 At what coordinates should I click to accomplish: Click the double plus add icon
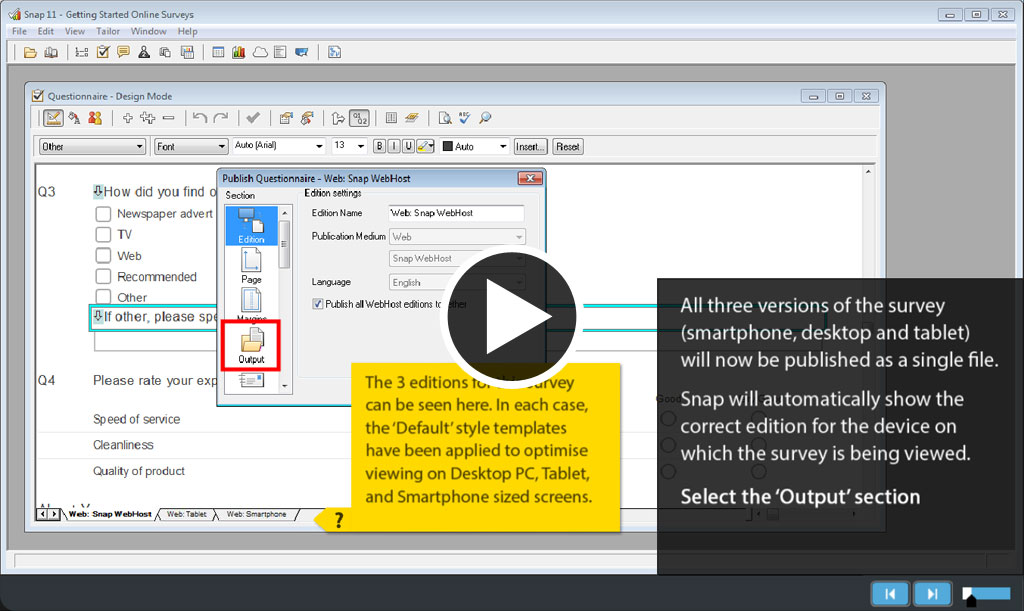pyautogui.click(x=148, y=118)
